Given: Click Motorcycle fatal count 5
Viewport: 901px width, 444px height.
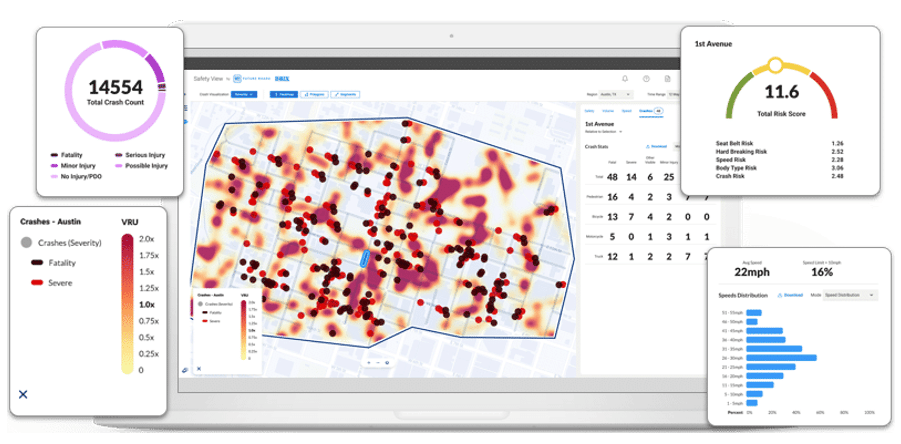Looking at the screenshot, I should pyautogui.click(x=612, y=237).
